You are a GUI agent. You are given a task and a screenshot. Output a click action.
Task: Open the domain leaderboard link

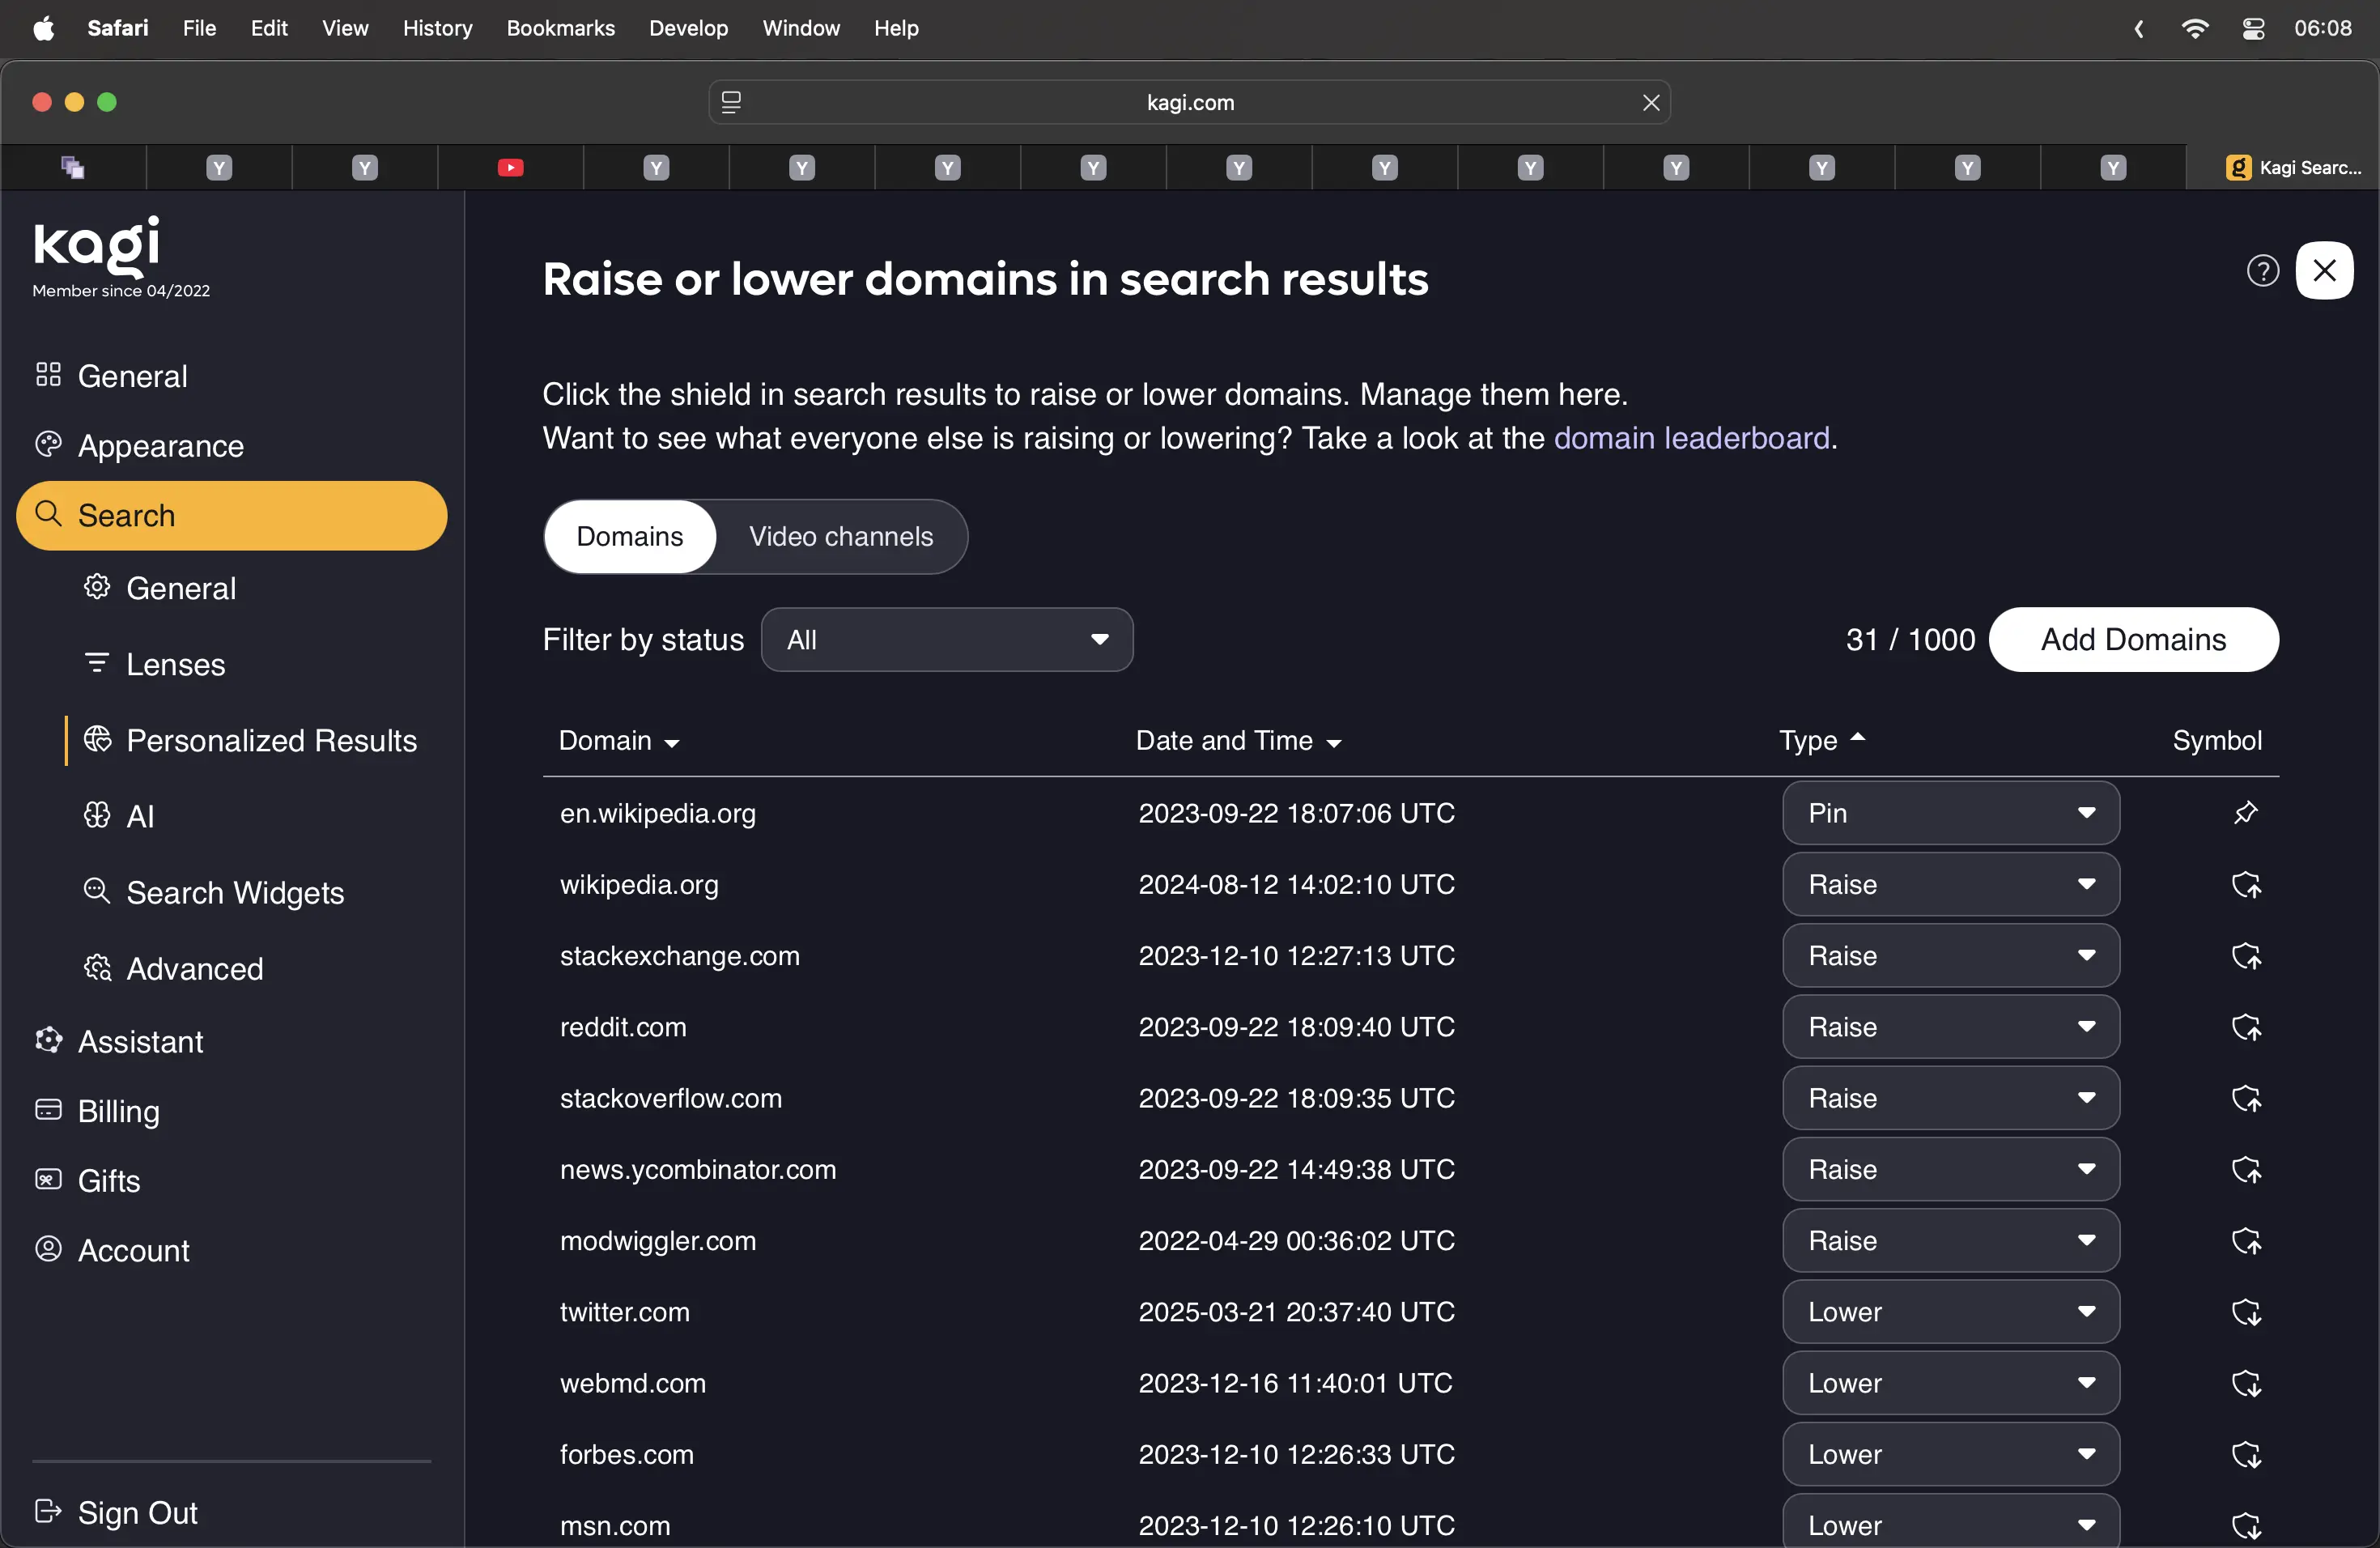[1691, 438]
